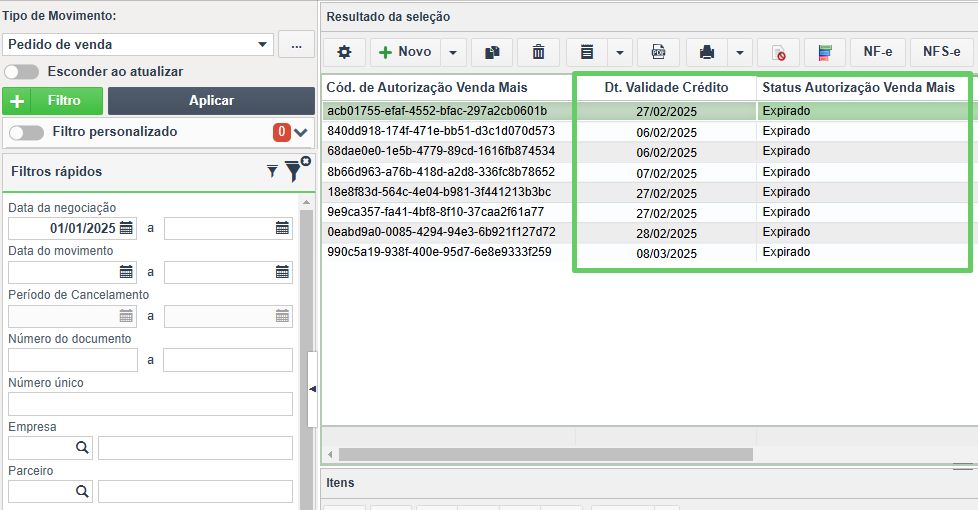
Task: Open calendar for Data do movimento end
Action: 283,272
